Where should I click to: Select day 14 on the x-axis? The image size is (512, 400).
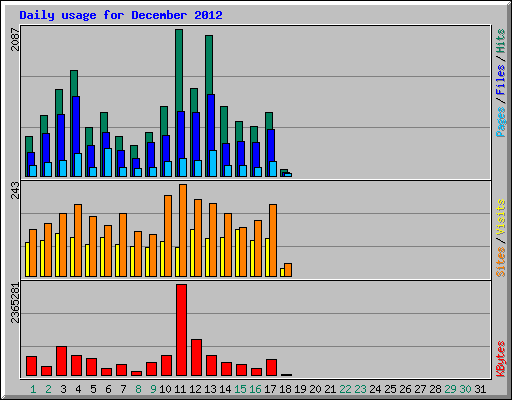point(225,389)
